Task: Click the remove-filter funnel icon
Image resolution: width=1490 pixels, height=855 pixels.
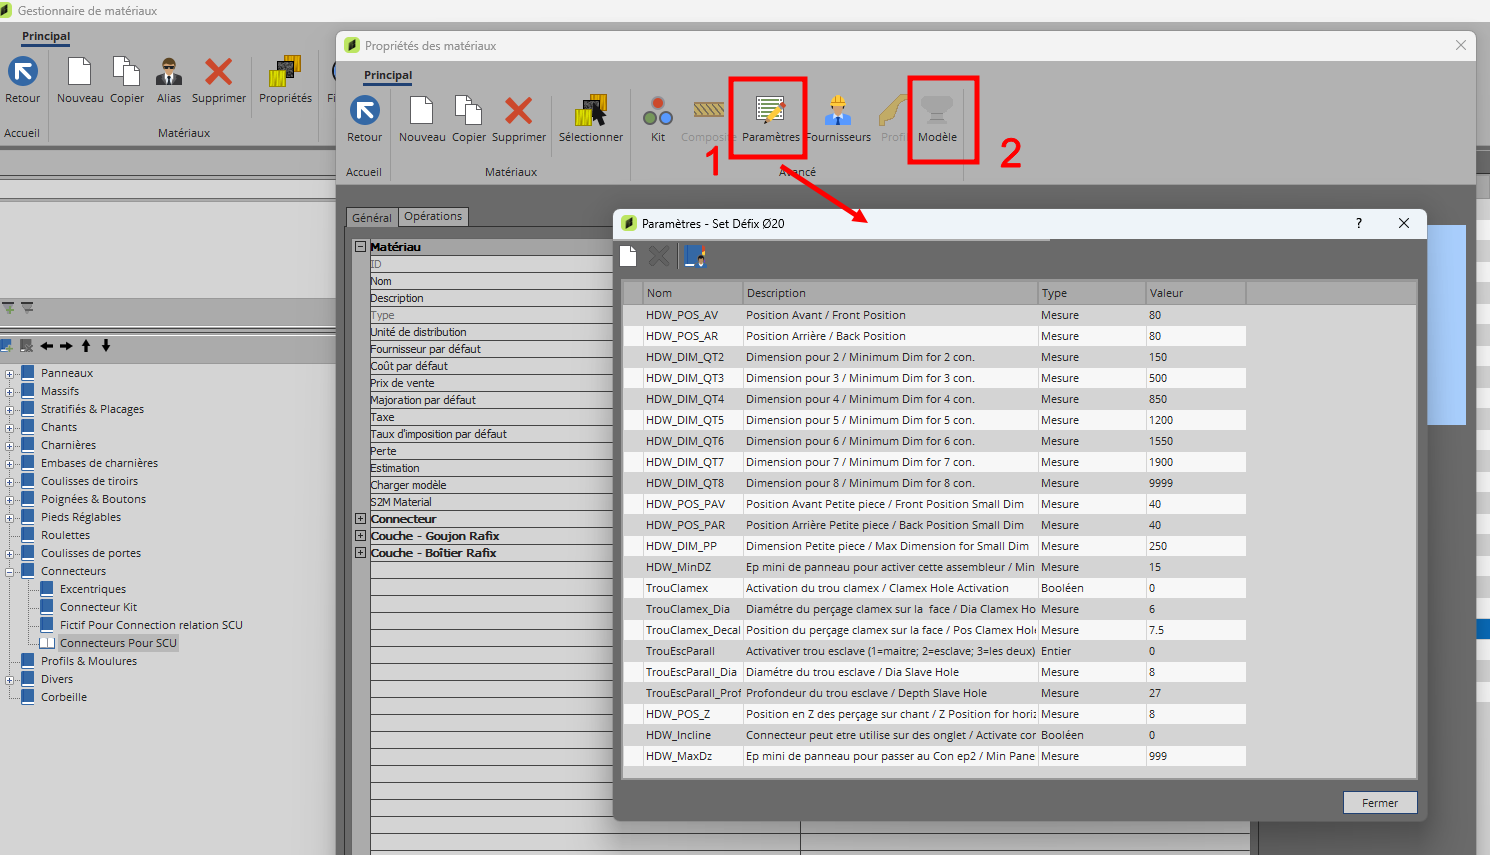Action: point(27,308)
